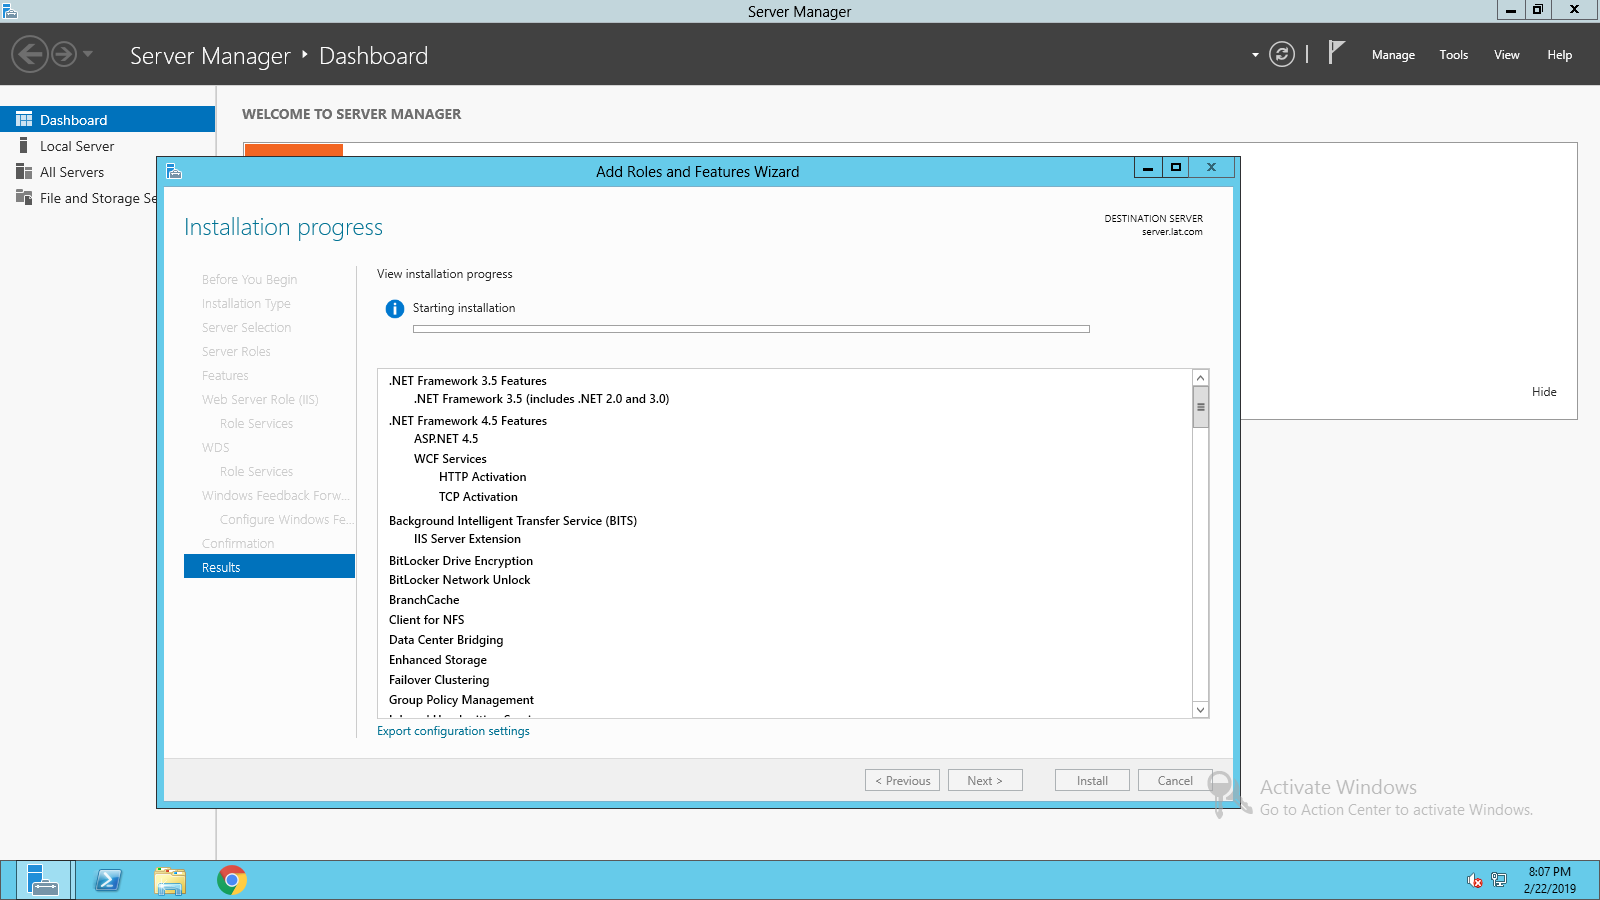Hide the welcome tile
This screenshot has height=900, width=1600.
pos(1543,392)
